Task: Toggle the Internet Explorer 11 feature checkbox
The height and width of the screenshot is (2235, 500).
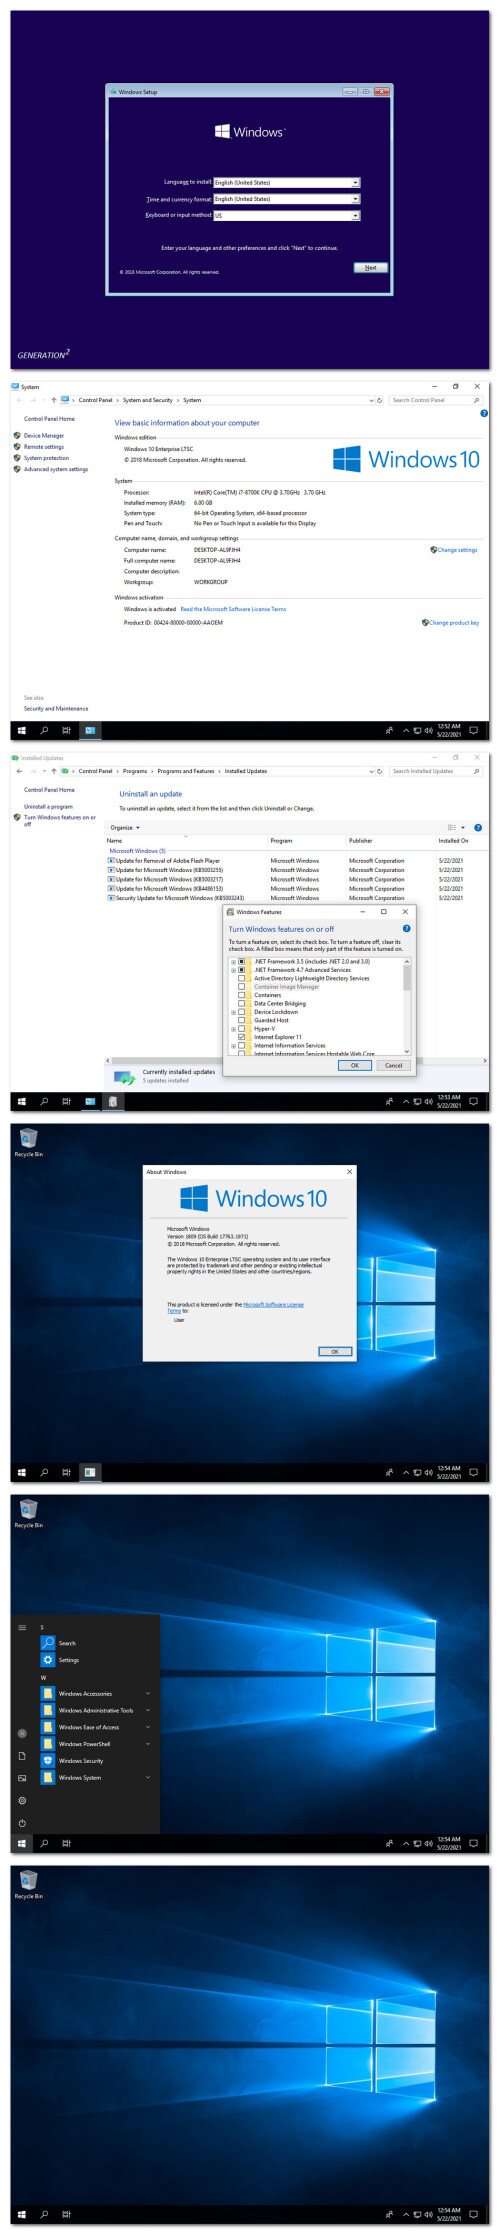Action: click(x=241, y=1037)
